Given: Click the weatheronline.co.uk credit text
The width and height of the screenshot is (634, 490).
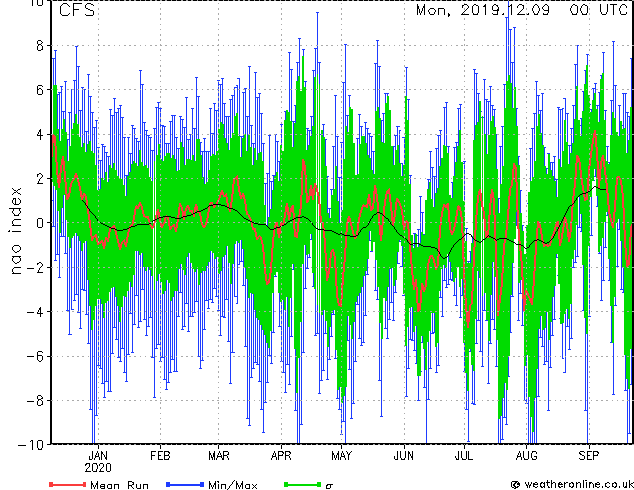Looking at the screenshot, I should 577,484.
